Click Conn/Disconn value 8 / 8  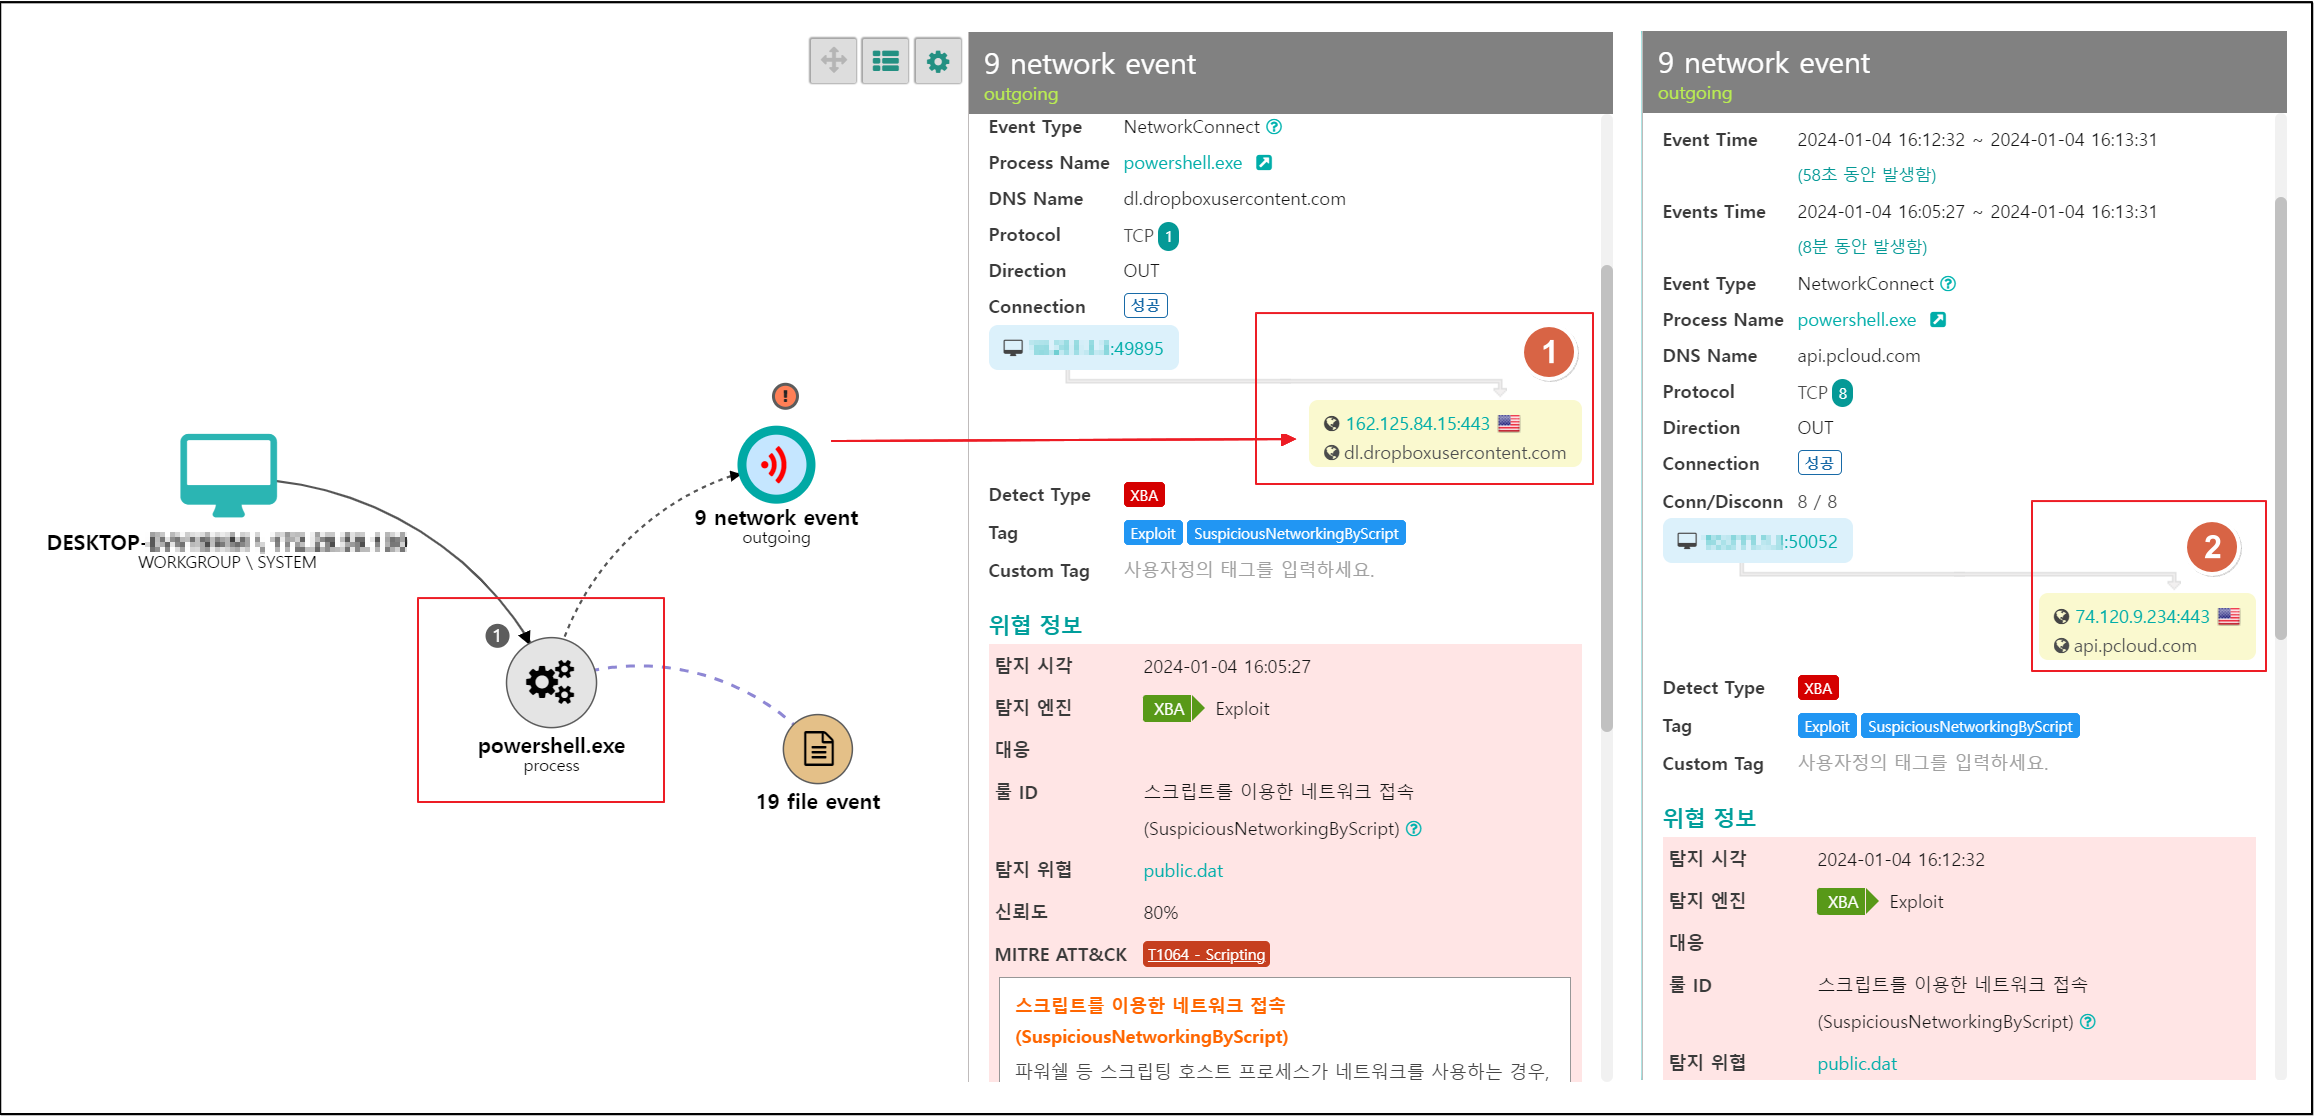(x=1817, y=502)
